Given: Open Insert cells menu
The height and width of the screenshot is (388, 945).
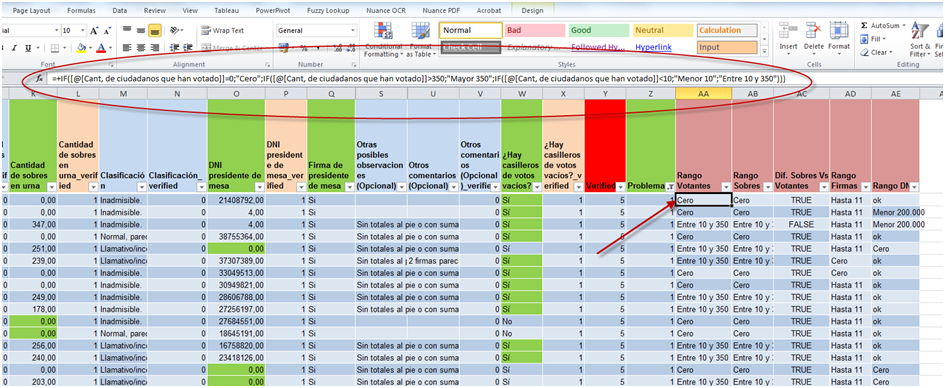Looking at the screenshot, I should 788,38.
